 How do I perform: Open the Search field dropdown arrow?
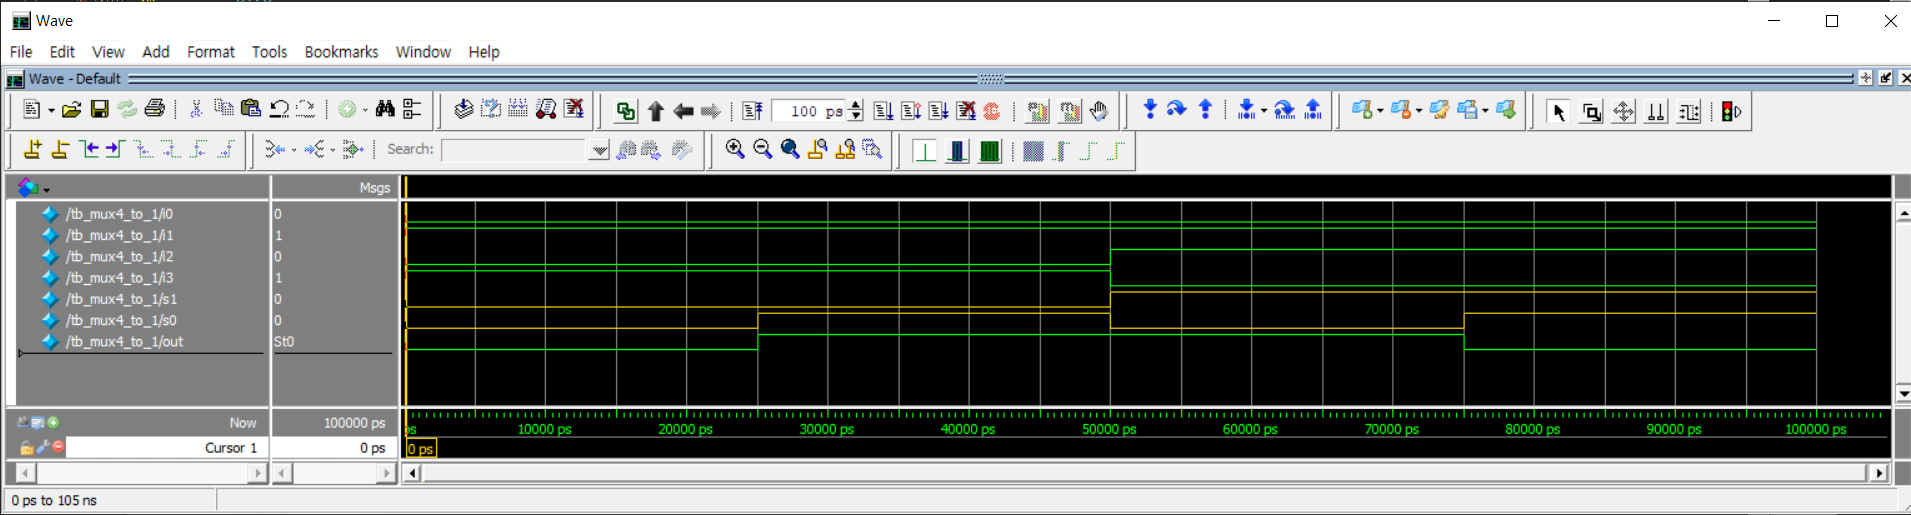pyautogui.click(x=599, y=150)
